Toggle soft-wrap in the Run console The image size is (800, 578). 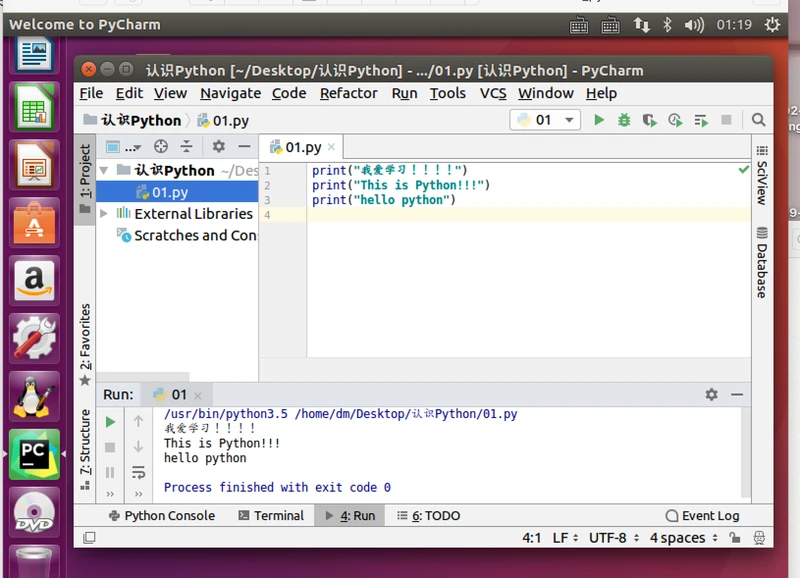(138, 472)
